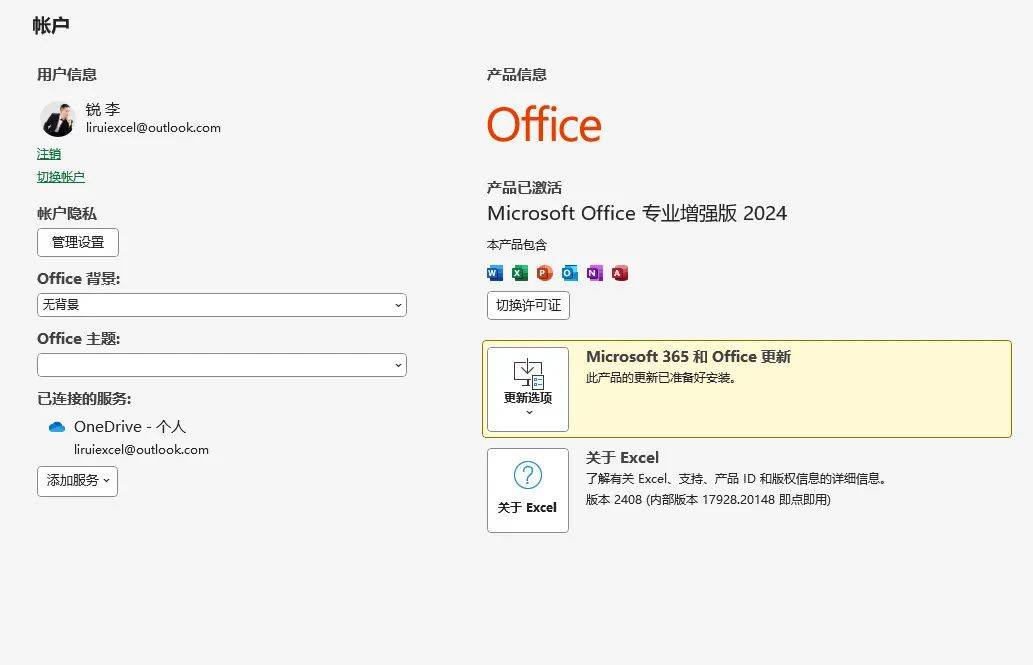Open the 更新选项 menu button

(x=528, y=389)
